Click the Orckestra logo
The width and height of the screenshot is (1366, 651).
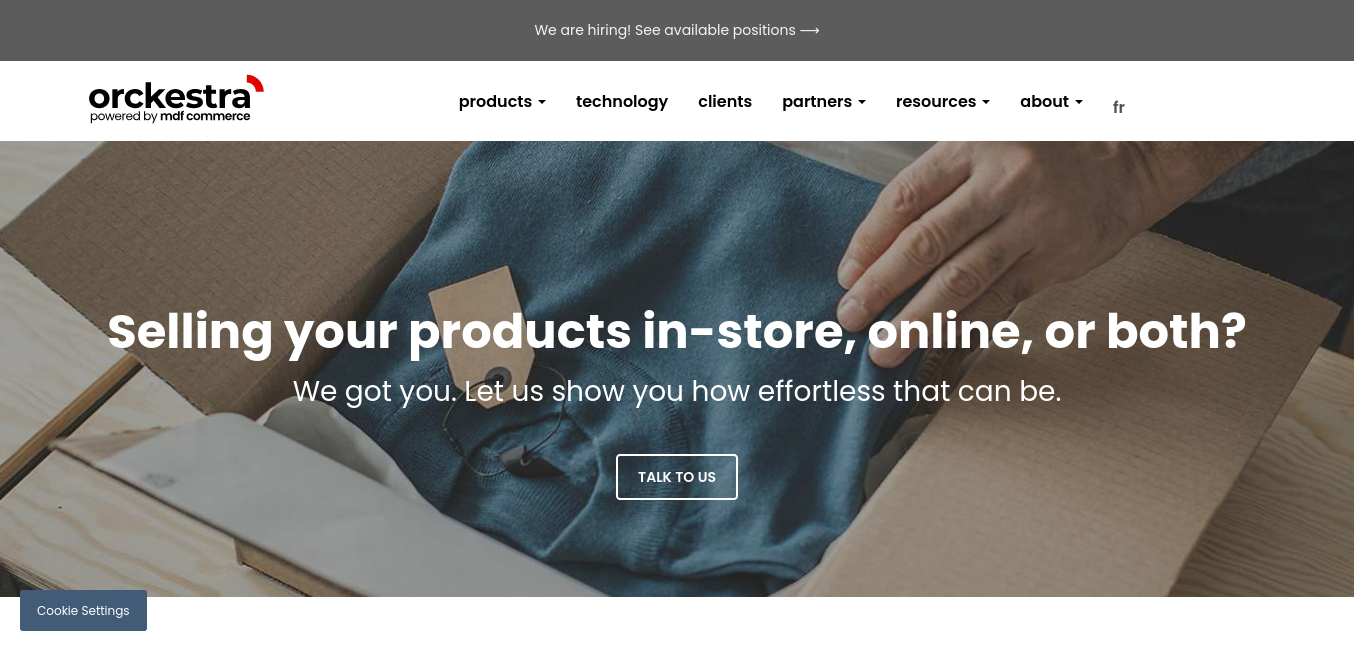click(176, 99)
